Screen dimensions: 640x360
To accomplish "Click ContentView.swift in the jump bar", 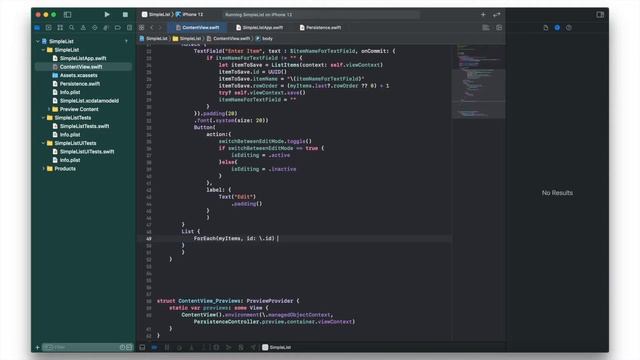I will pyautogui.click(x=228, y=38).
